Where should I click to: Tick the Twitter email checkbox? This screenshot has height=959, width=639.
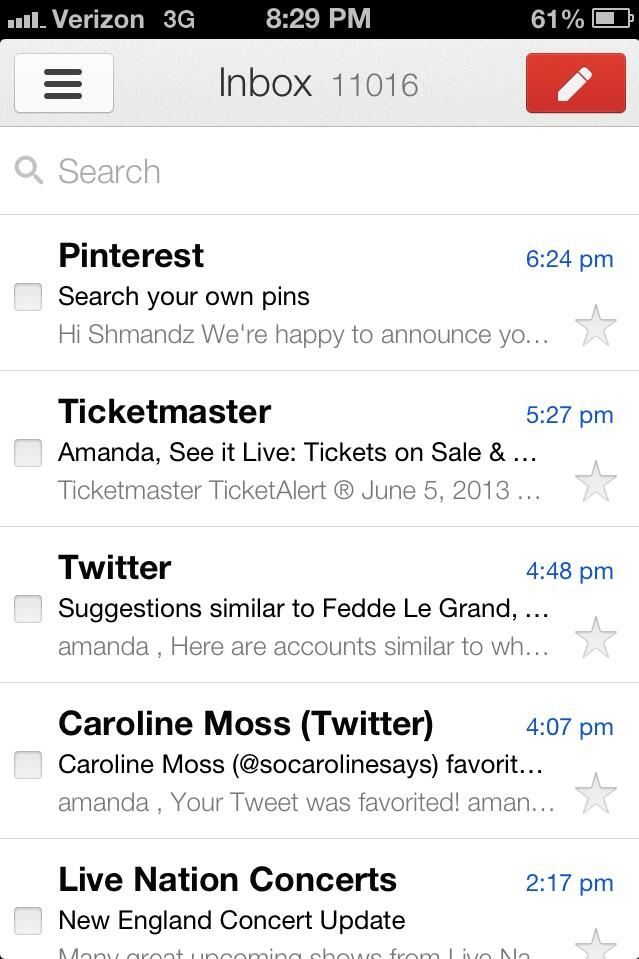click(28, 608)
